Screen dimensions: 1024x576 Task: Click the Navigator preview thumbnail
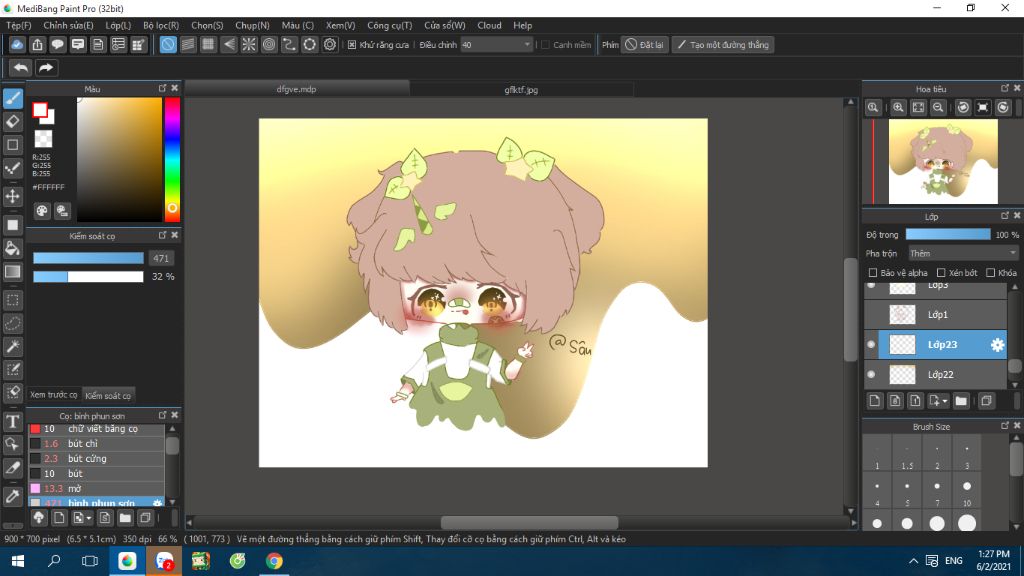point(943,161)
